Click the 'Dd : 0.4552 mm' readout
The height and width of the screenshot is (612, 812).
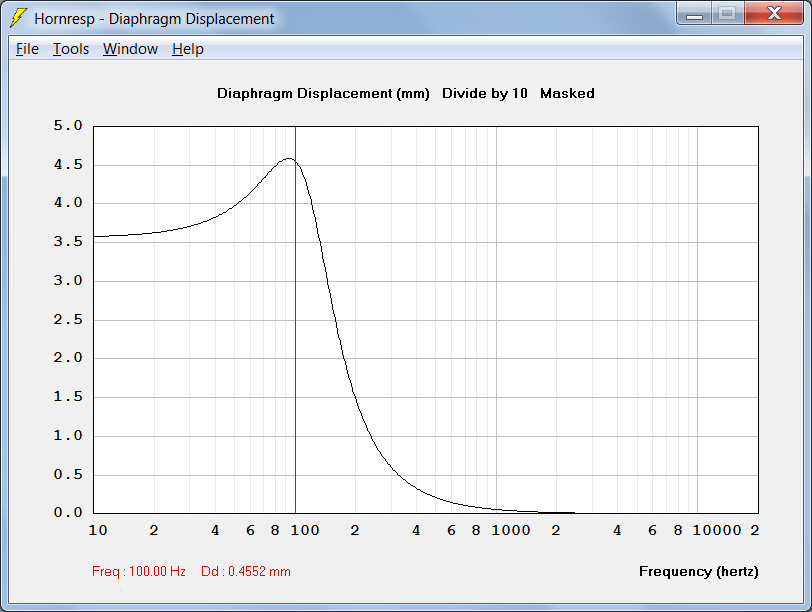[x=246, y=572]
